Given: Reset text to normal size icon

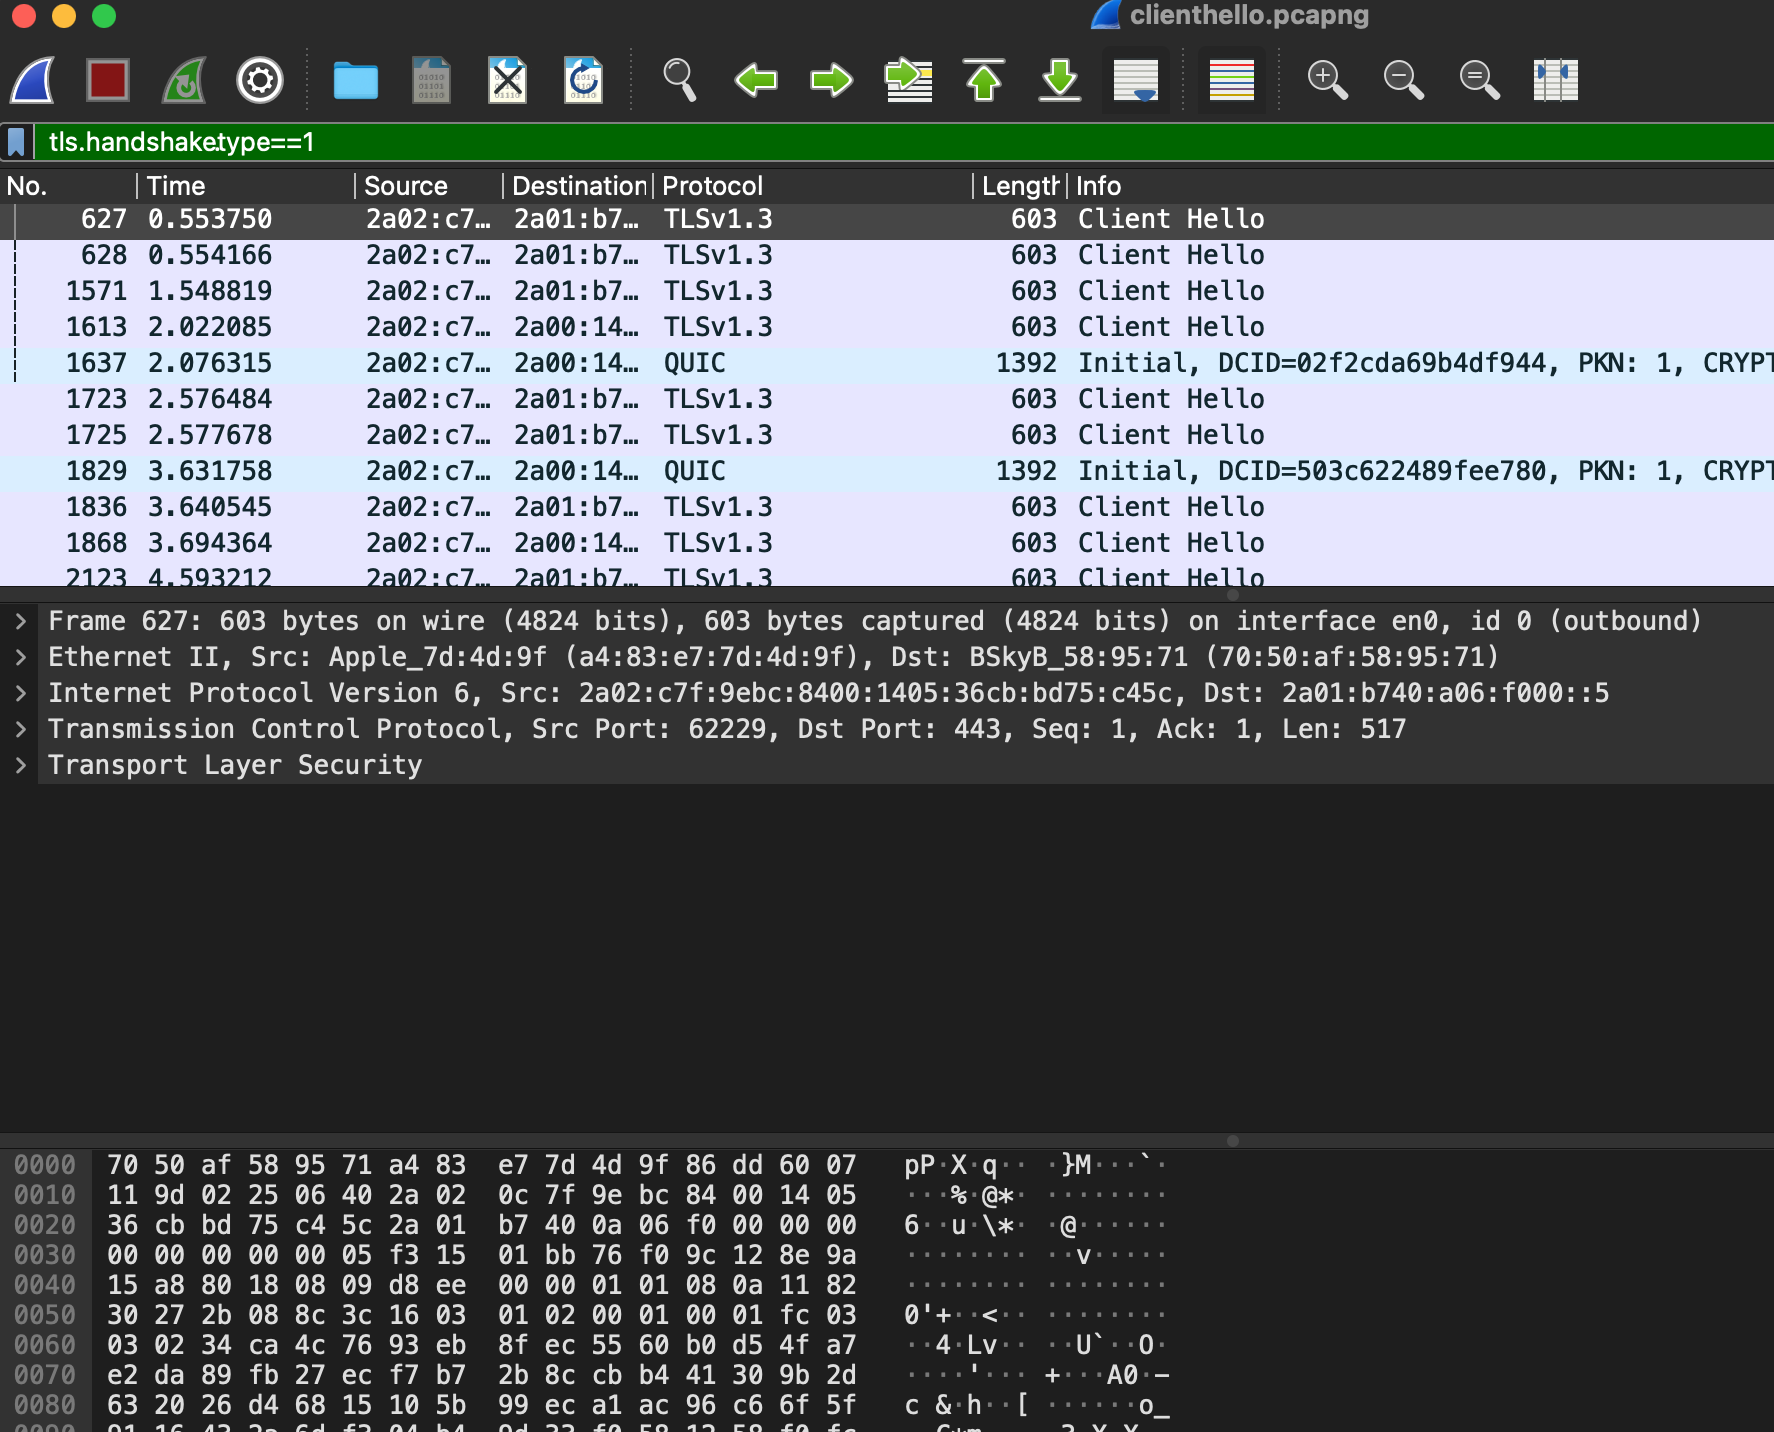Looking at the screenshot, I should [x=1480, y=80].
